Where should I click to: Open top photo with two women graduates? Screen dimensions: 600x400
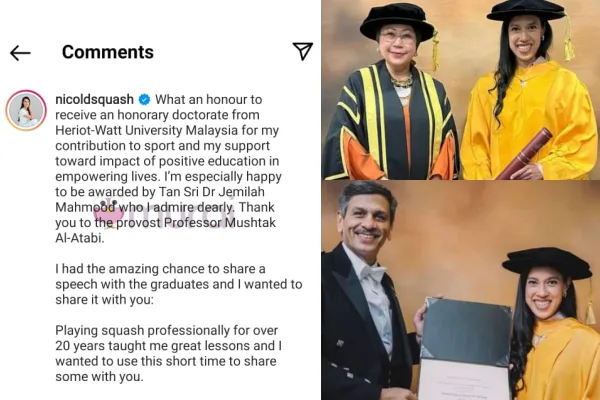click(461, 90)
